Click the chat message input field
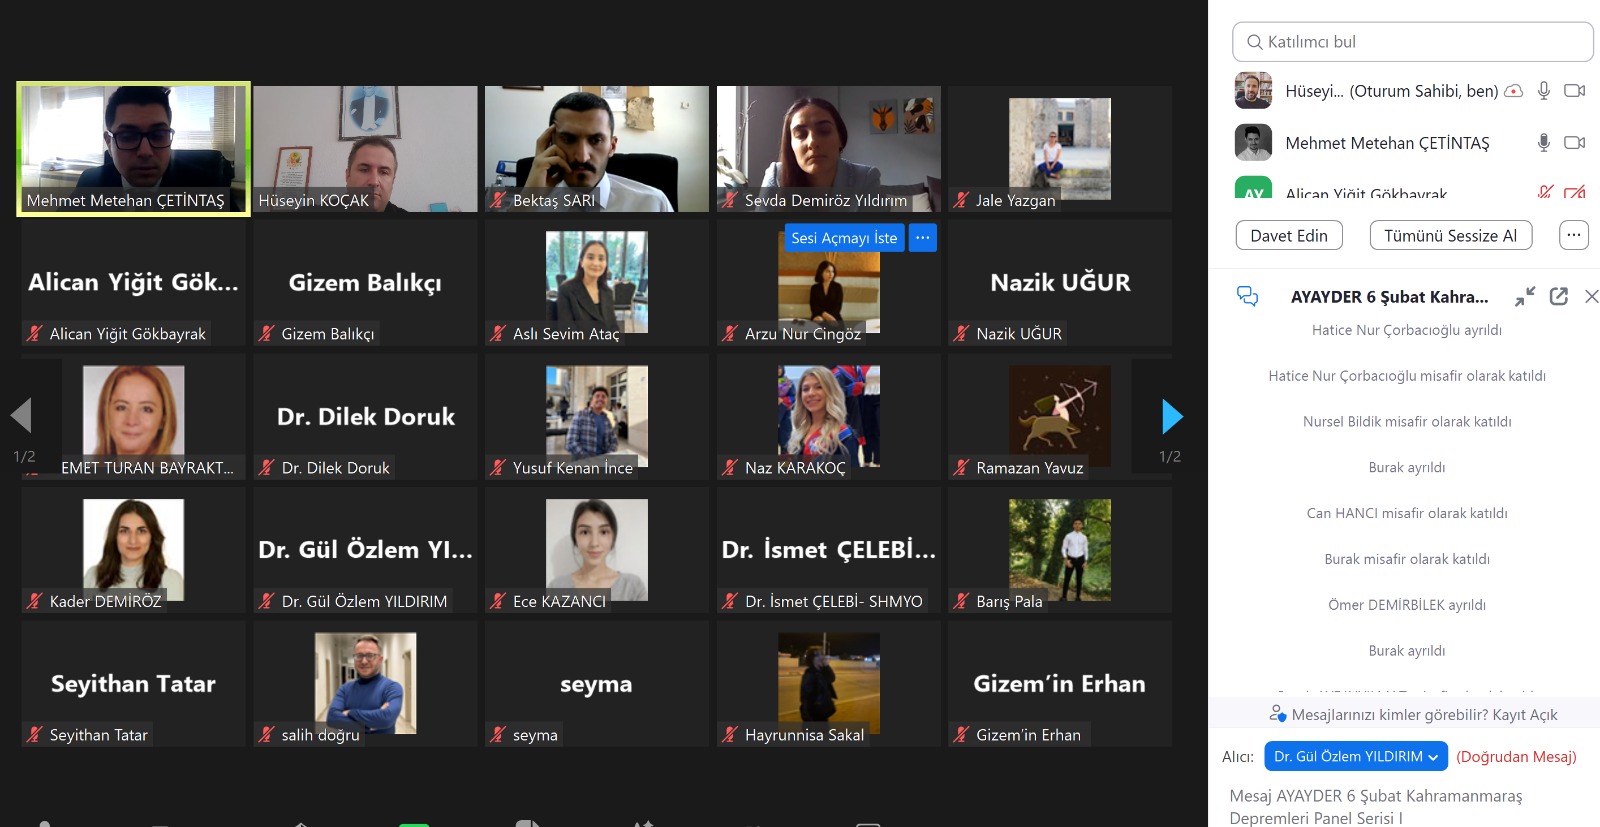1600x827 pixels. click(x=1400, y=806)
